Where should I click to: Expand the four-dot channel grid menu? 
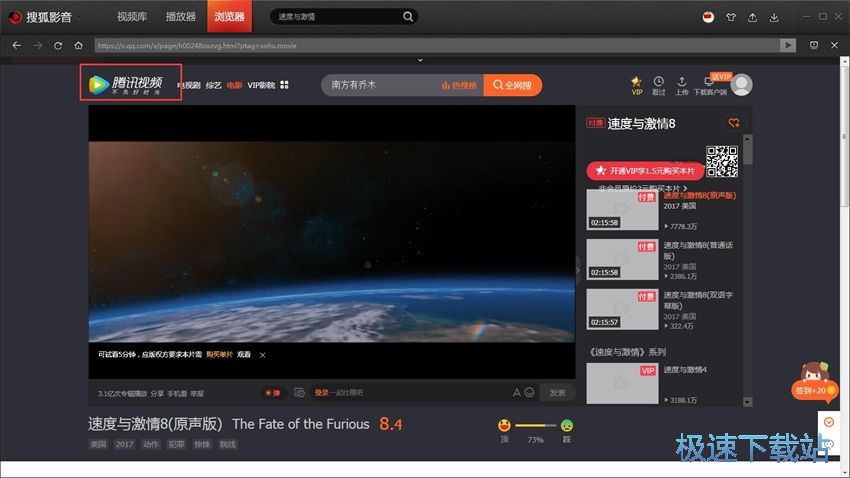285,85
